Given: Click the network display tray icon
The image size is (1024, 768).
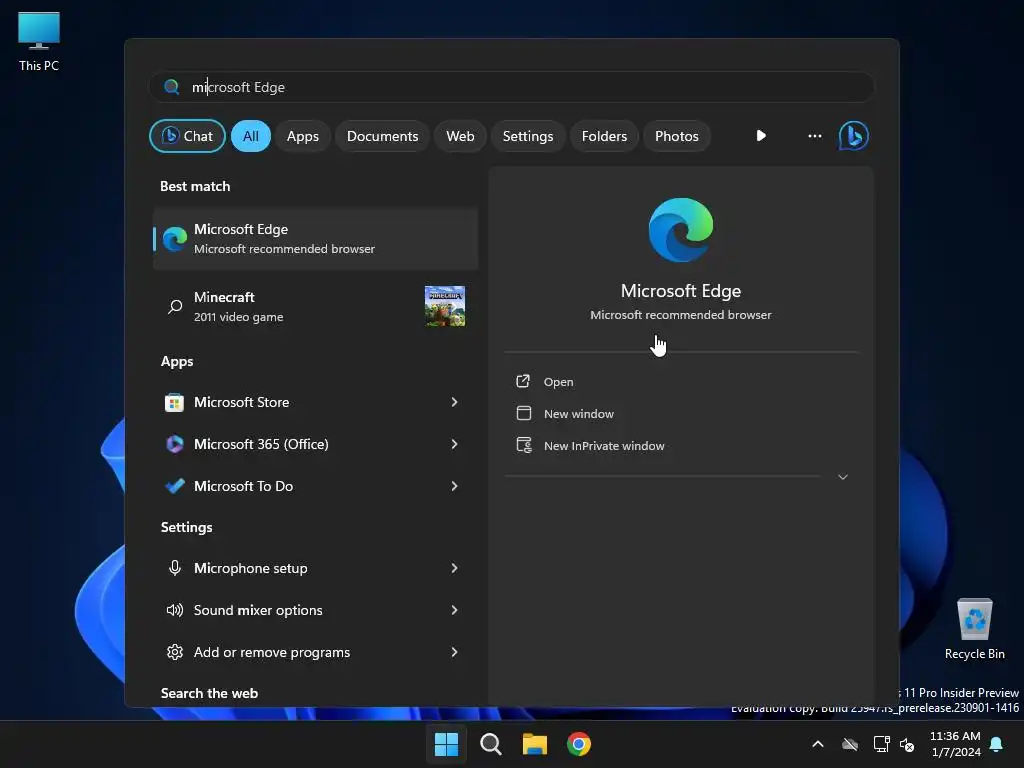Looking at the screenshot, I should coord(882,744).
